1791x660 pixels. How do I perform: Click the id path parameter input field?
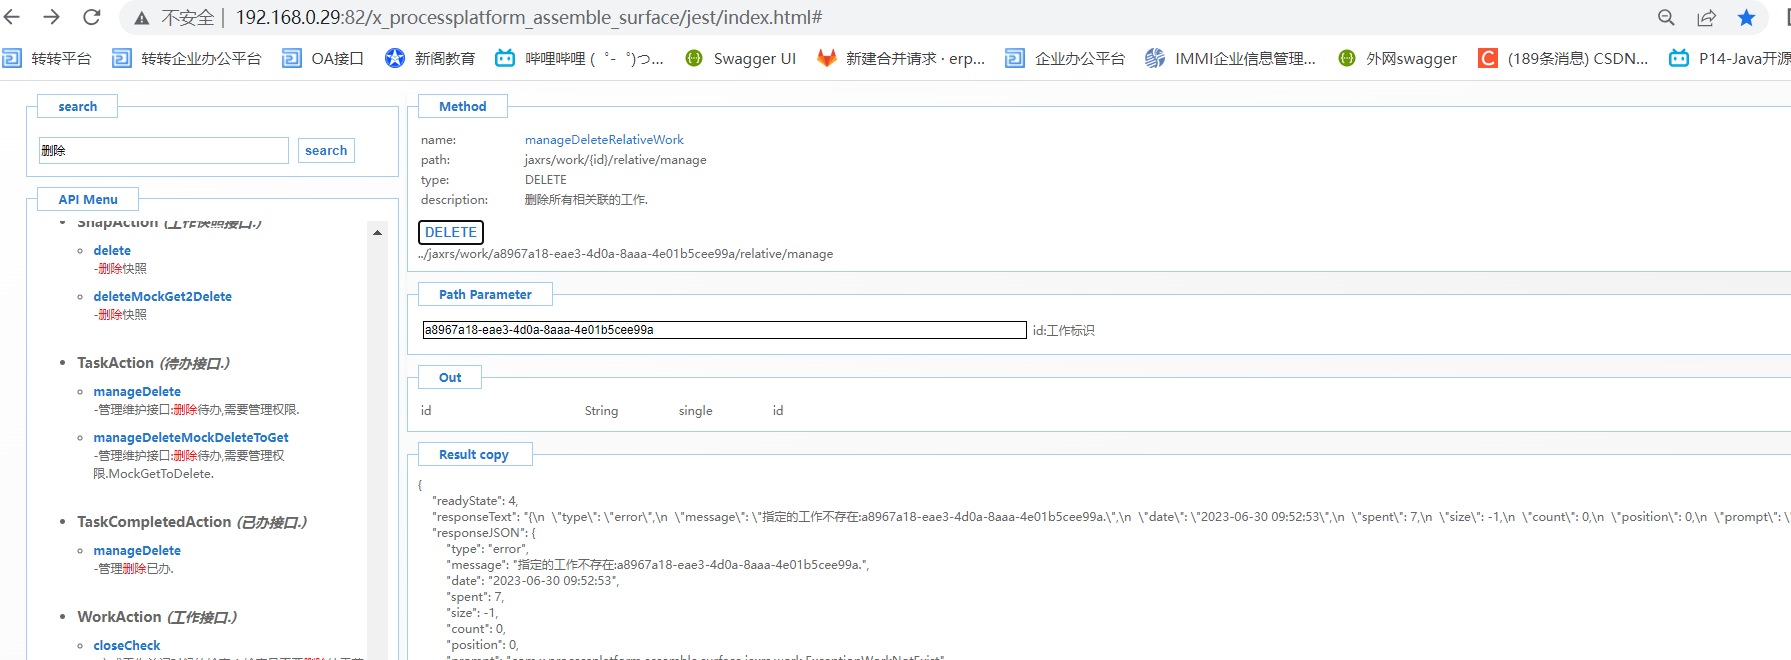724,330
